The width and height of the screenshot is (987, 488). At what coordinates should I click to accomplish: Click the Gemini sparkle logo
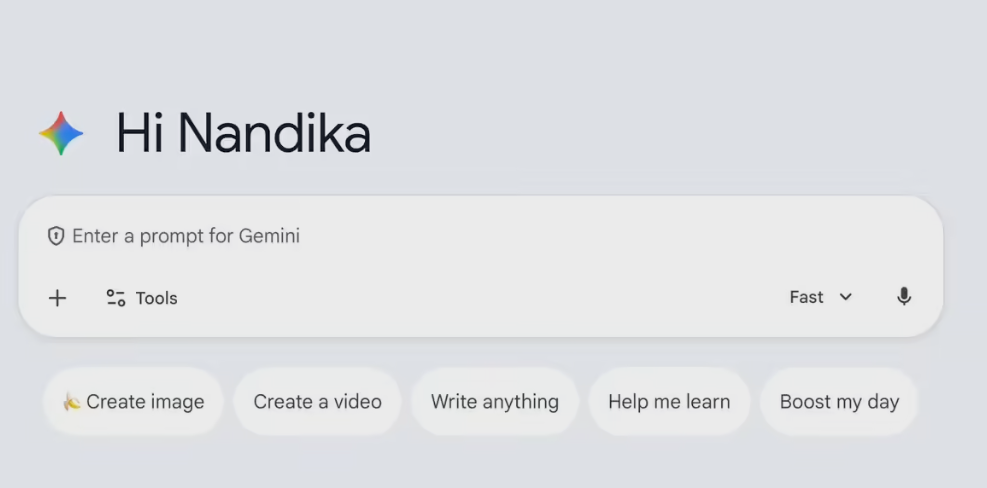point(61,133)
